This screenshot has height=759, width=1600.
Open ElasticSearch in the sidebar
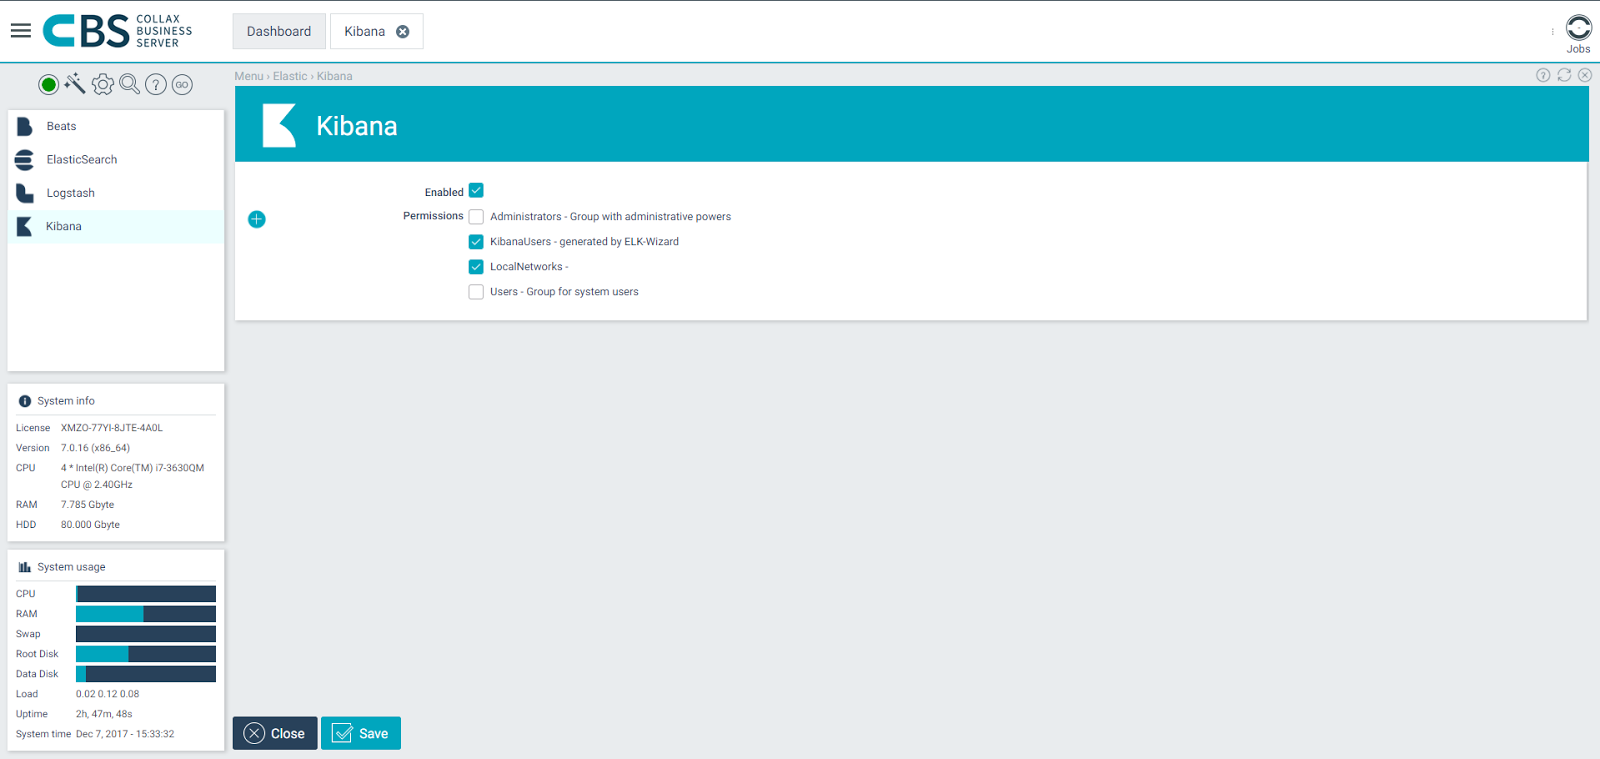pos(116,160)
